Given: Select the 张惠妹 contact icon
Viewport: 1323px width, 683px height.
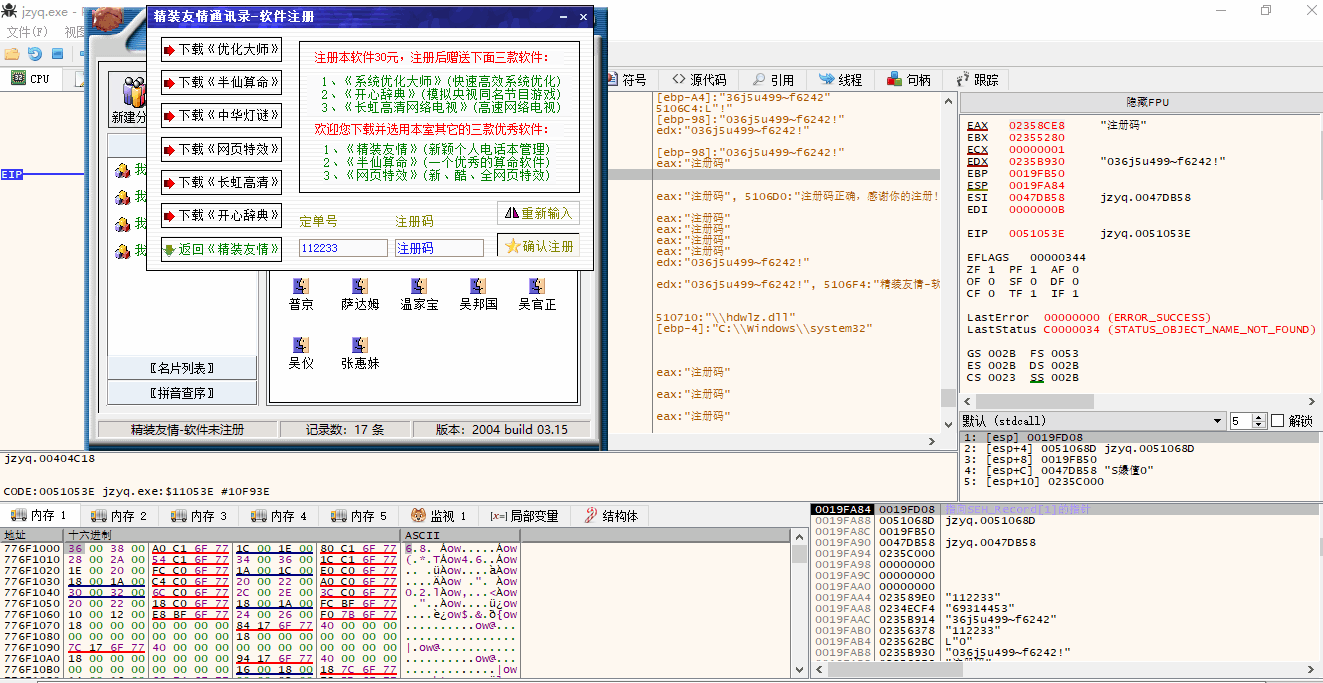Looking at the screenshot, I should 360,353.
